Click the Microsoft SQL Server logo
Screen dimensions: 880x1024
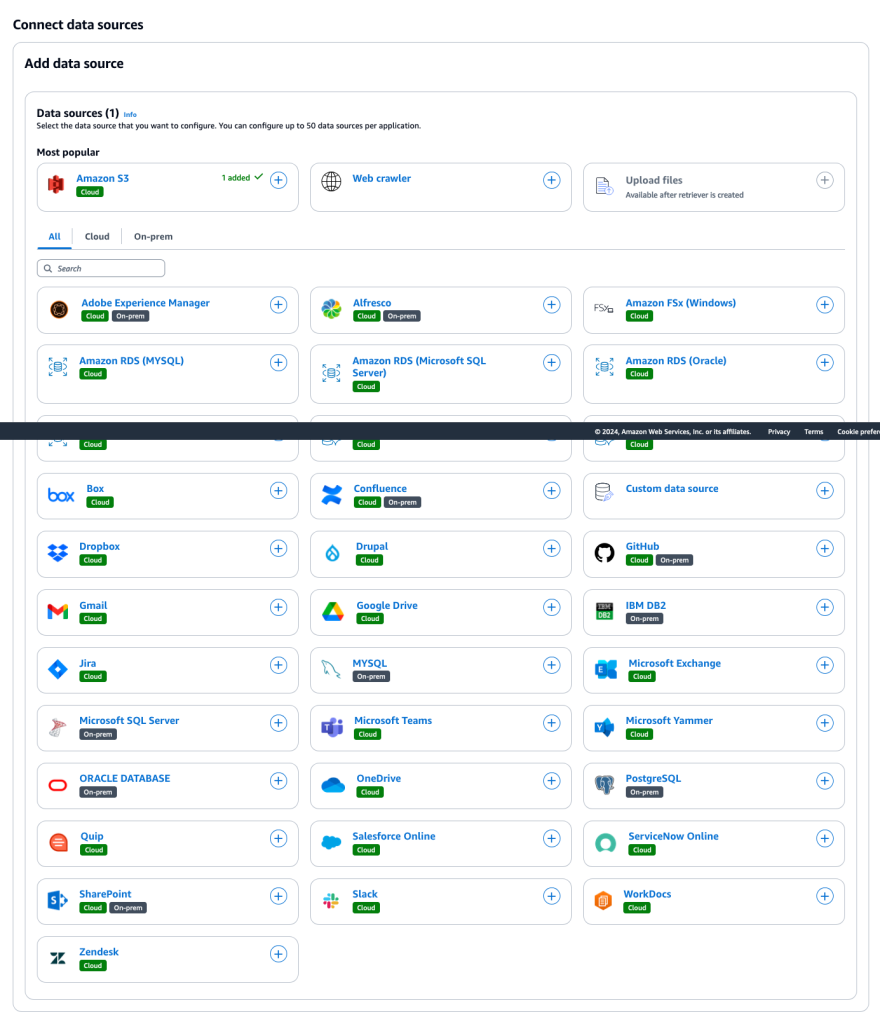57,727
